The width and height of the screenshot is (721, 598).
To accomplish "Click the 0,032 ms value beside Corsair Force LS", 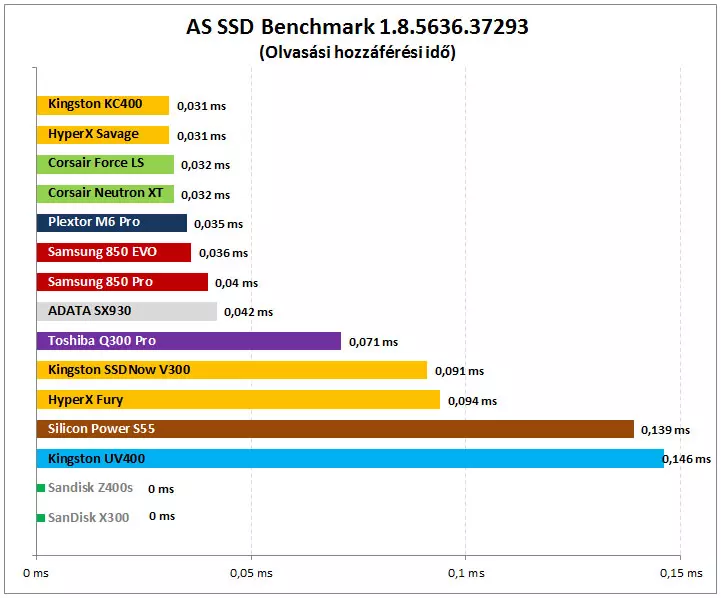I will tap(206, 165).
